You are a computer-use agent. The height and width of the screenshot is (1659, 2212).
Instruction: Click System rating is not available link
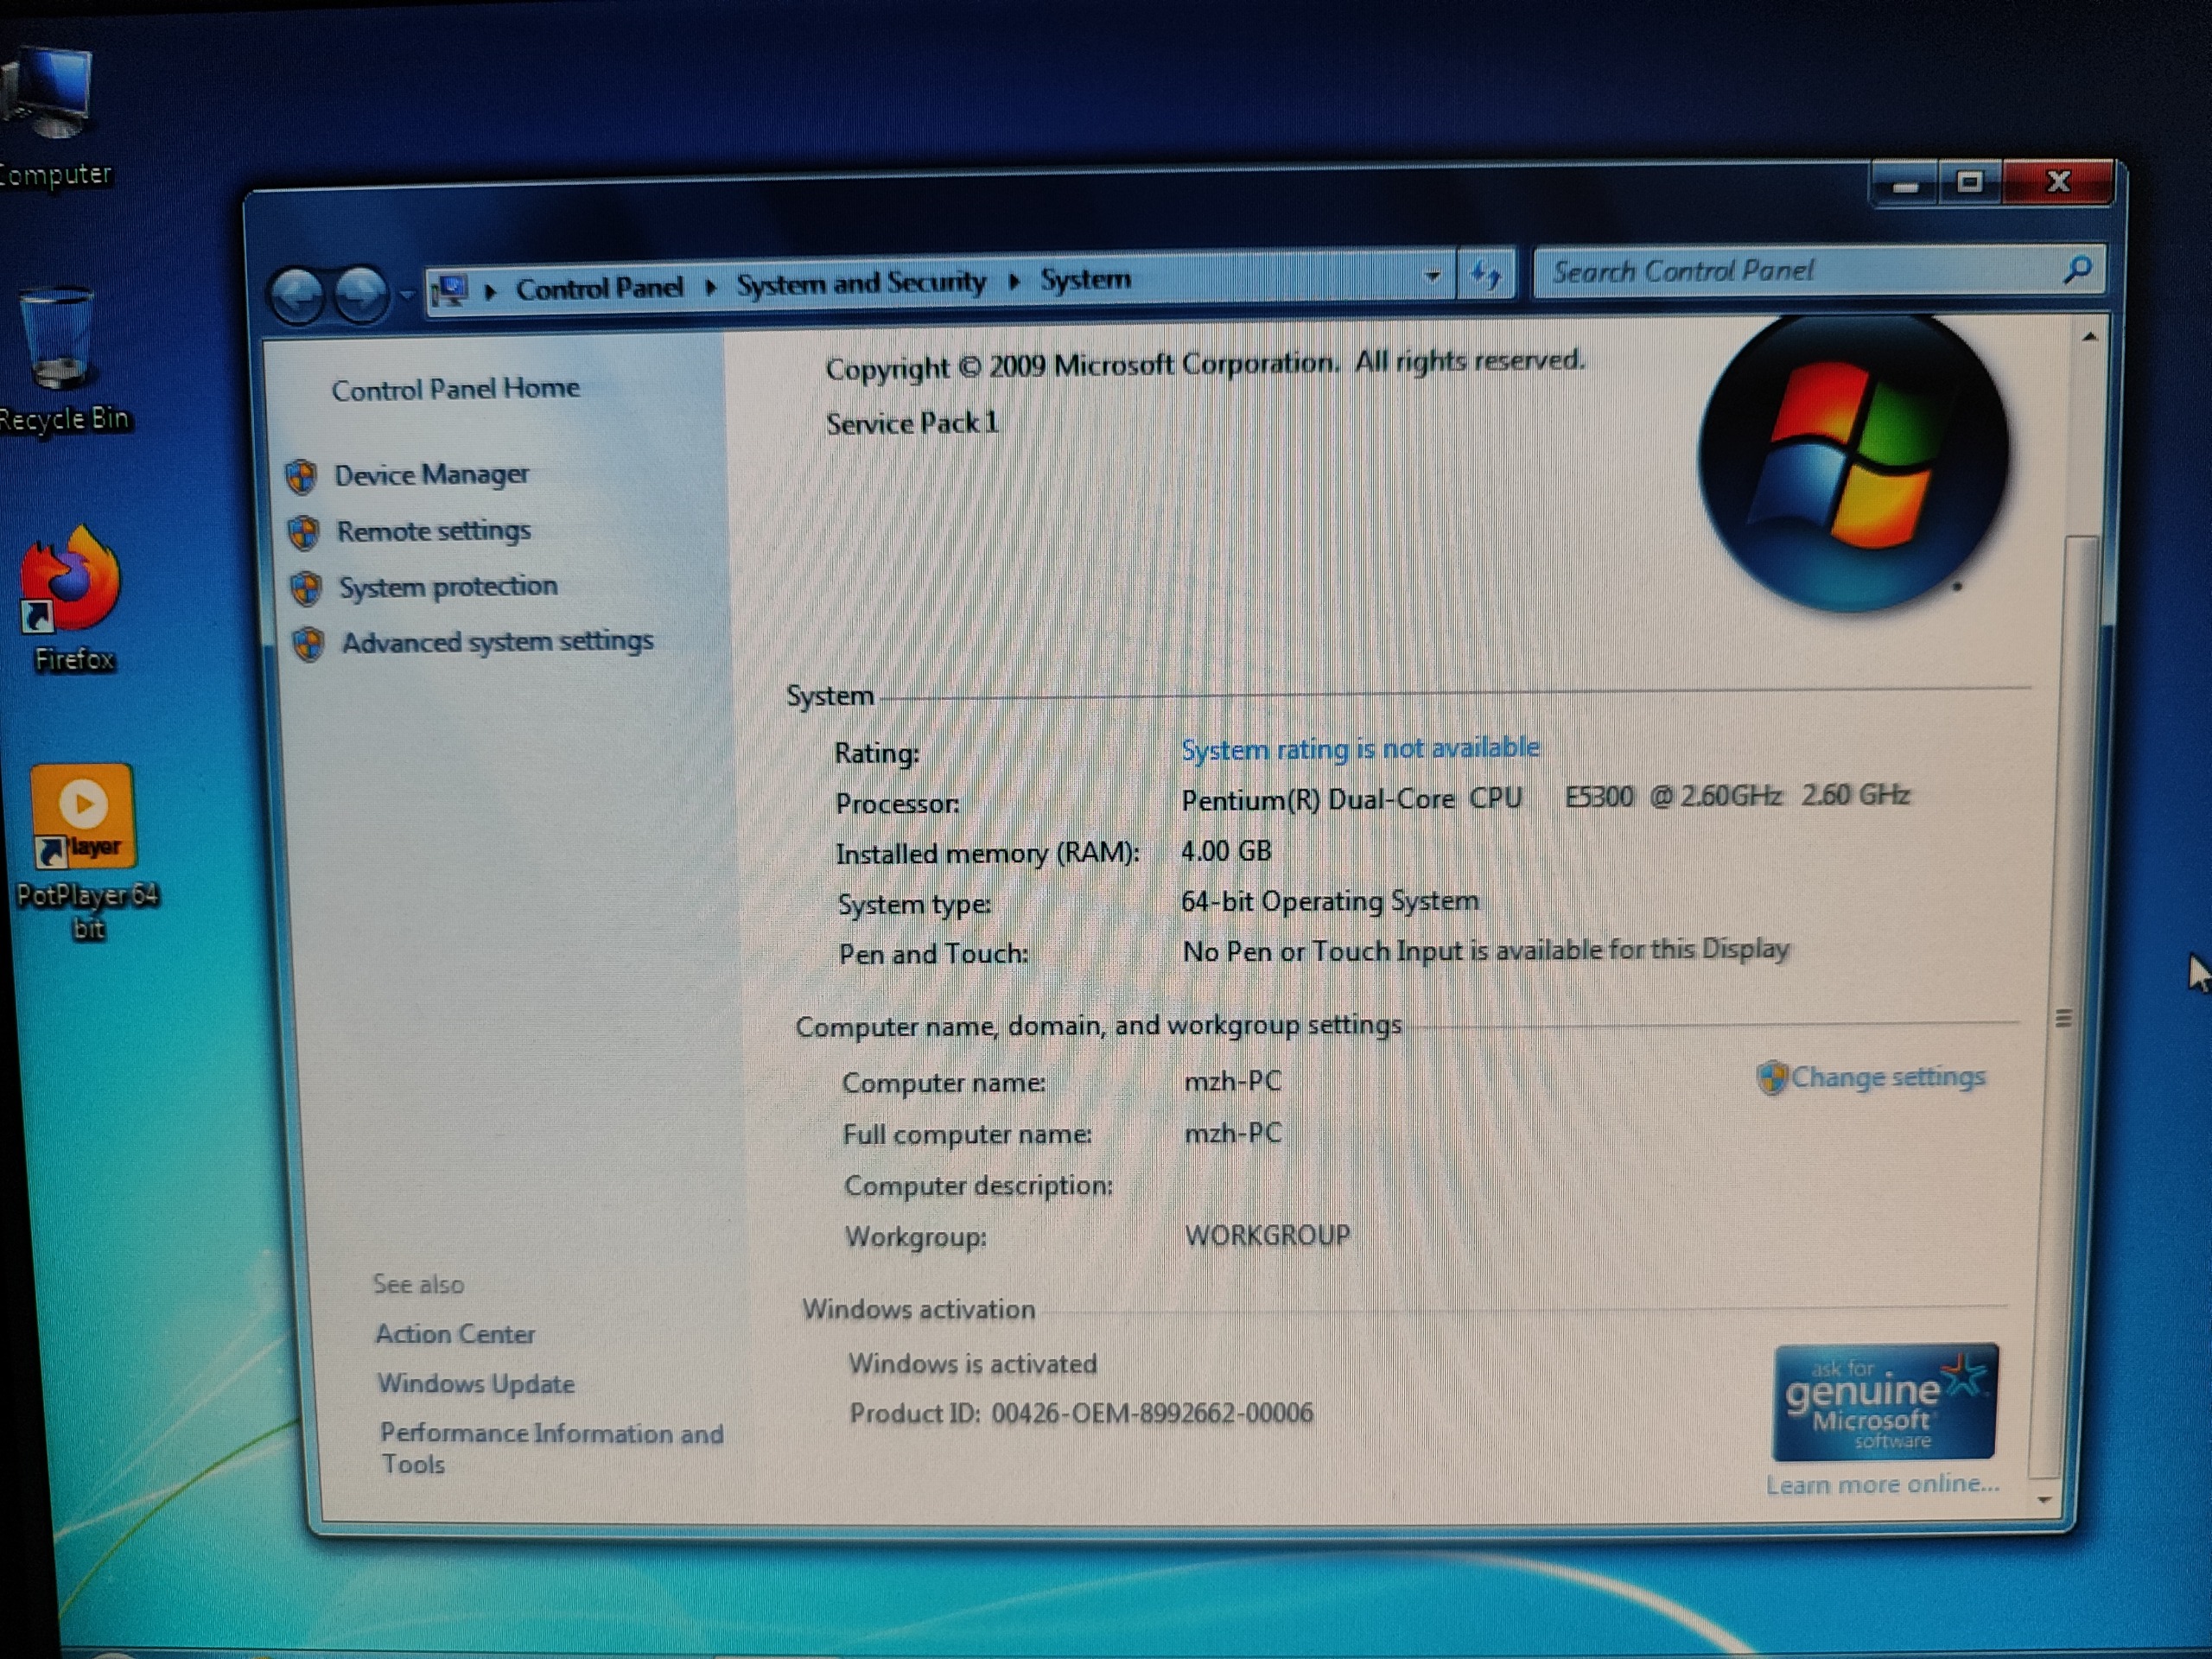point(1359,749)
